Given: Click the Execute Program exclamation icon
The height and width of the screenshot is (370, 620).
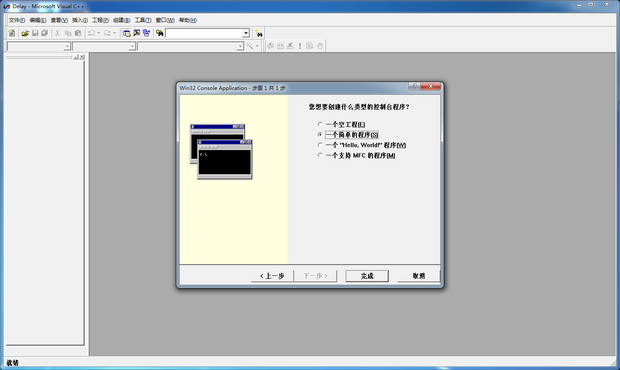Looking at the screenshot, I should coord(300,46).
